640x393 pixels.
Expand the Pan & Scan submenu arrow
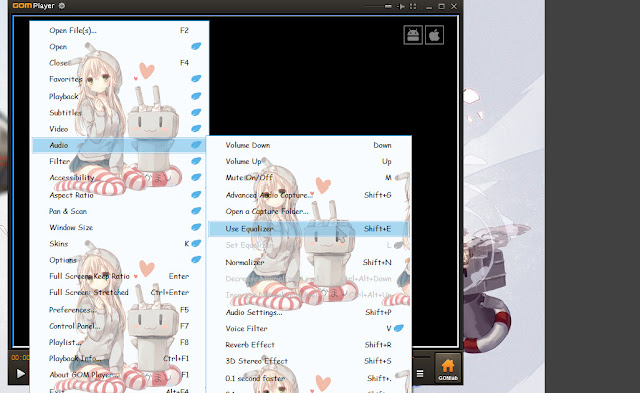(x=196, y=211)
